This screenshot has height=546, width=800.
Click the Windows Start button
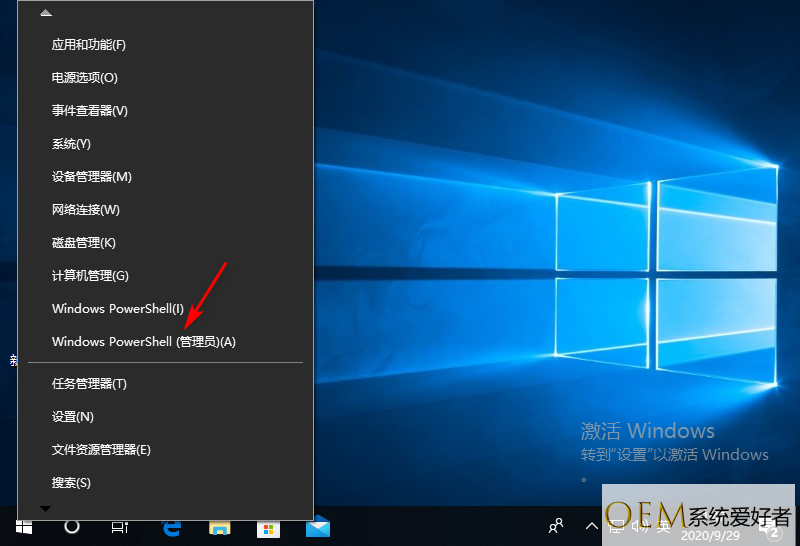(x=24, y=526)
